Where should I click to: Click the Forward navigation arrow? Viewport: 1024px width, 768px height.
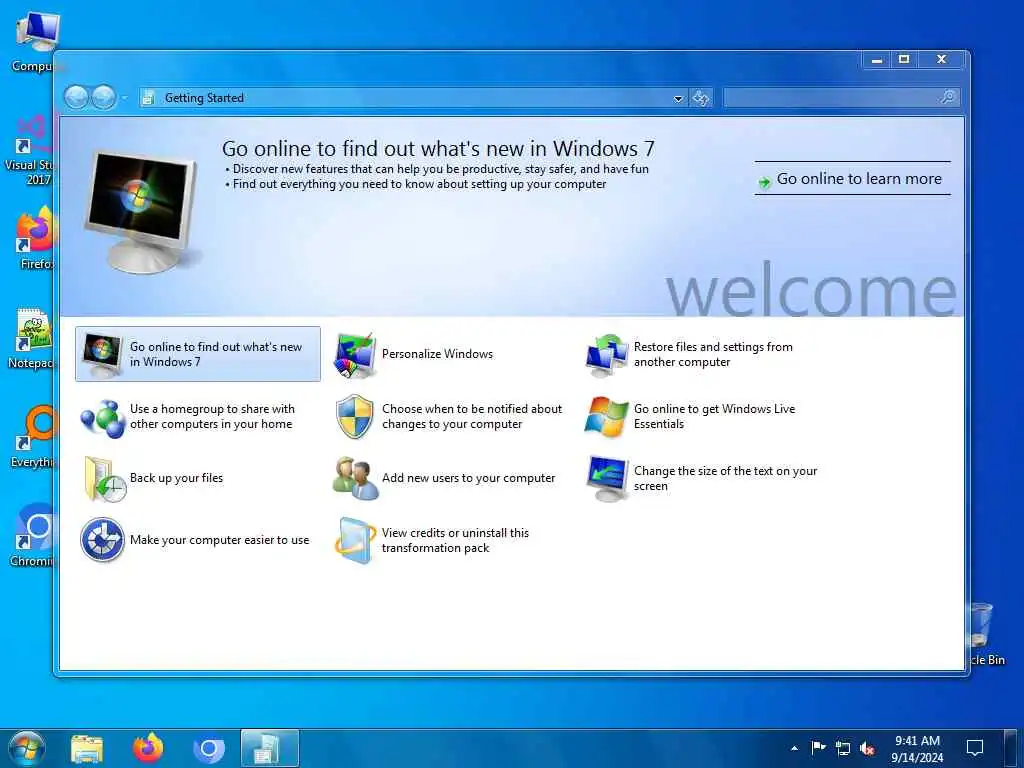click(x=103, y=98)
